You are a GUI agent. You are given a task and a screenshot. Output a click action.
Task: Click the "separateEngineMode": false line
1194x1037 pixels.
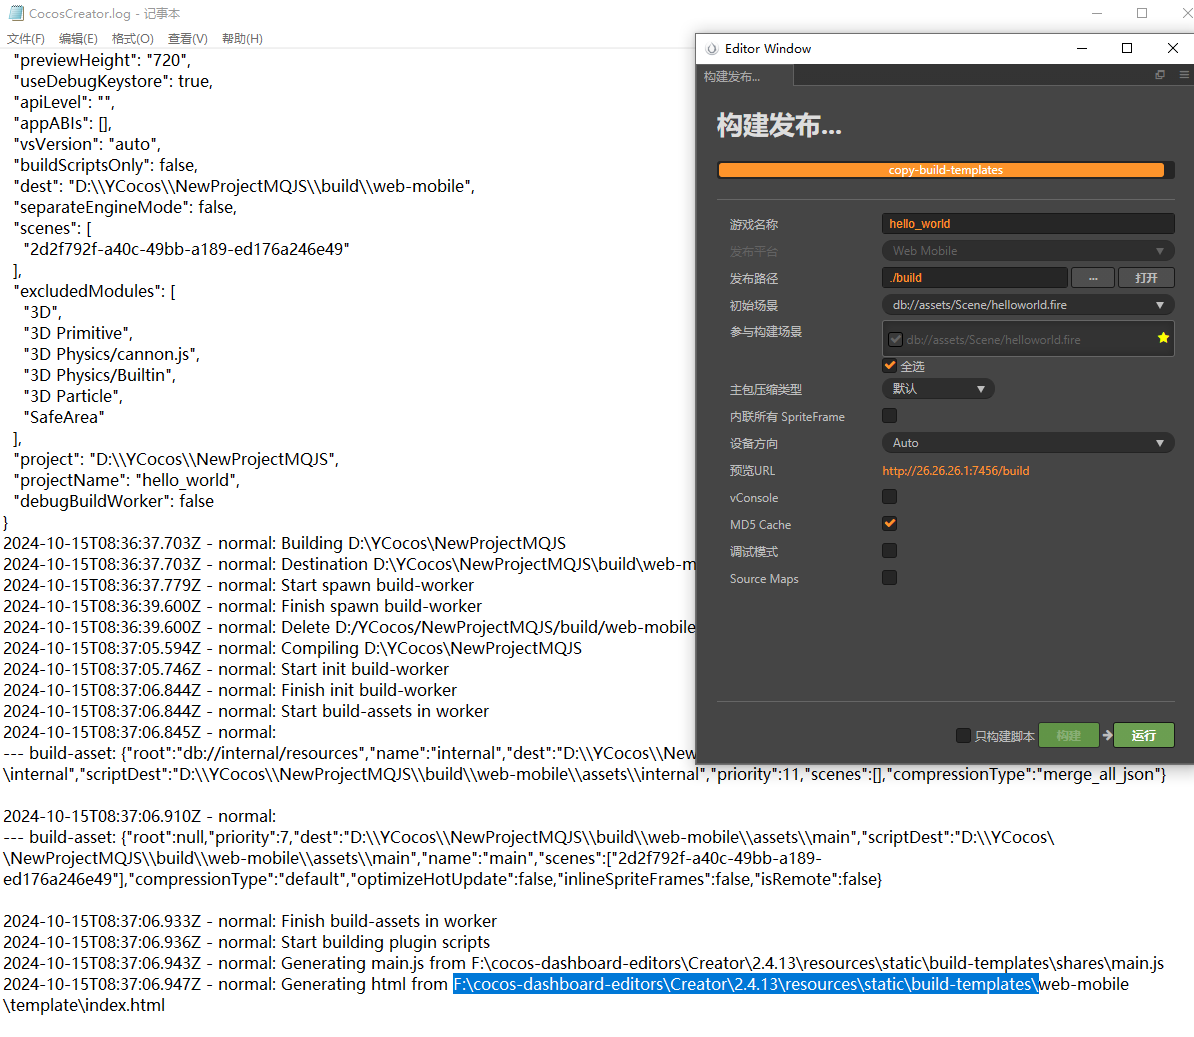(125, 208)
